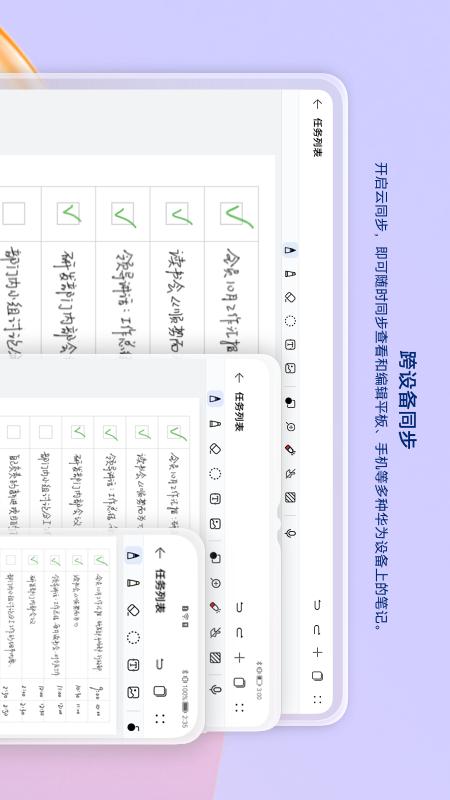Insert a text box on the middle device
Screen dimensions: 450x800
coord(215,499)
